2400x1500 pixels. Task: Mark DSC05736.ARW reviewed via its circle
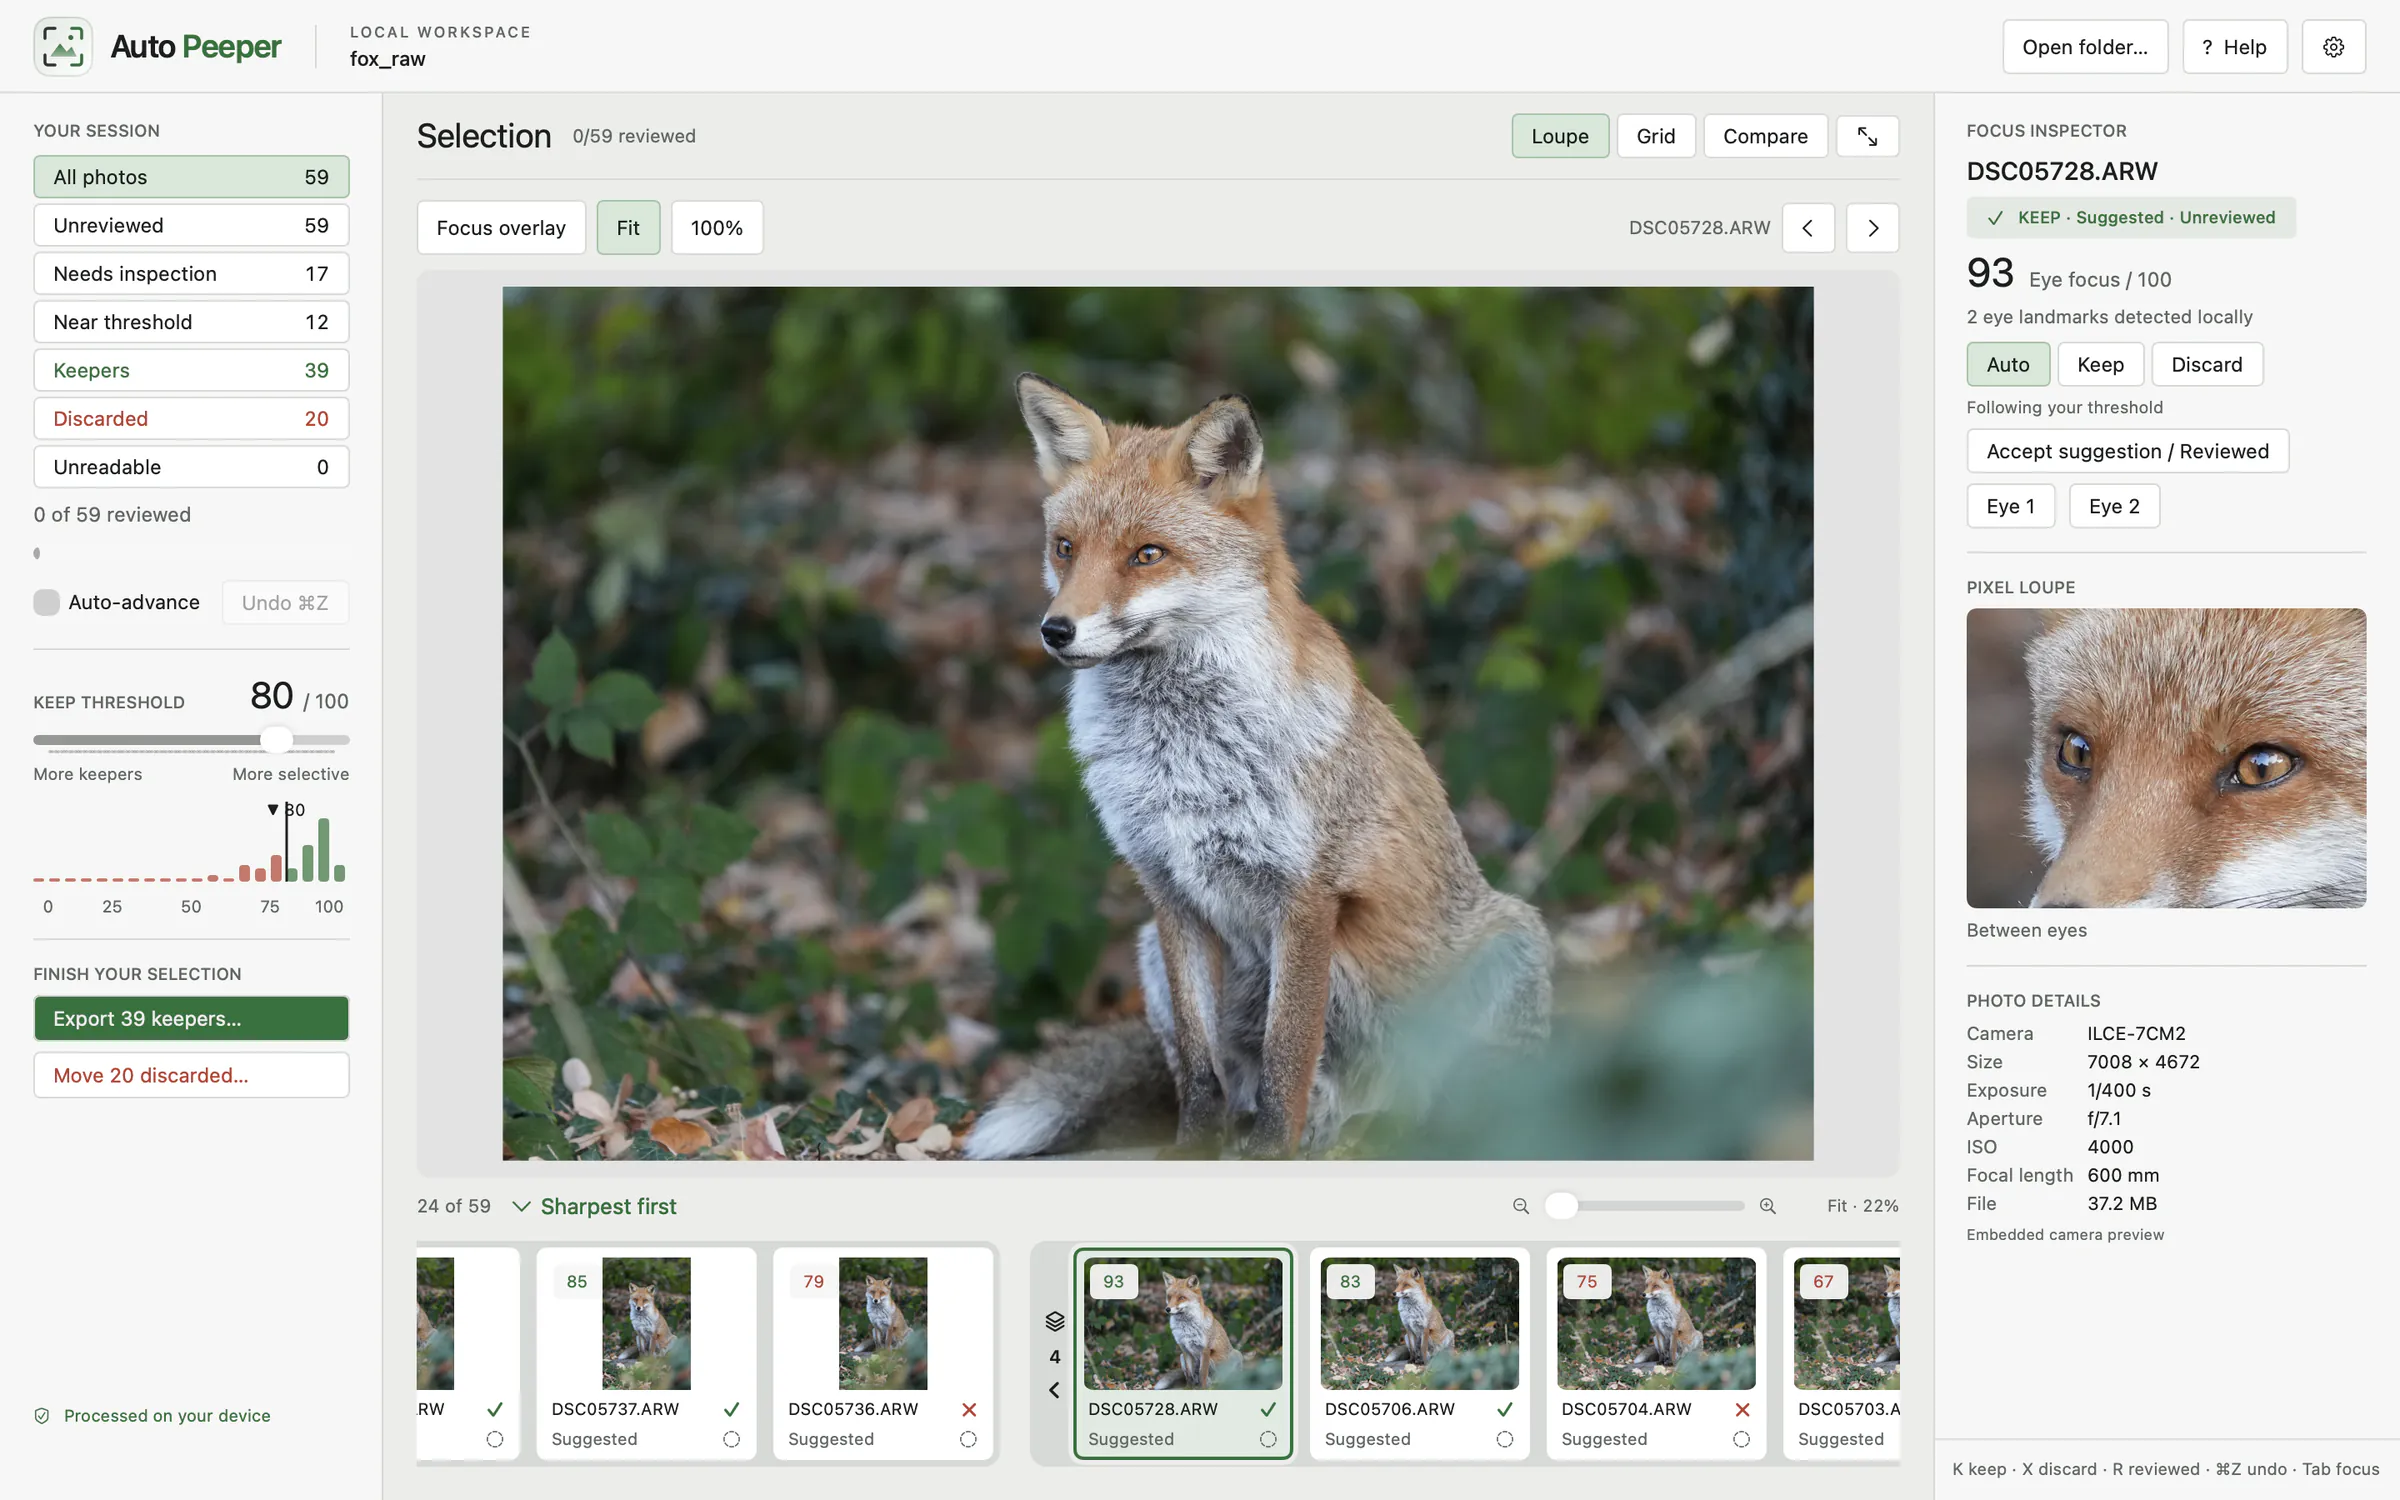[968, 1439]
